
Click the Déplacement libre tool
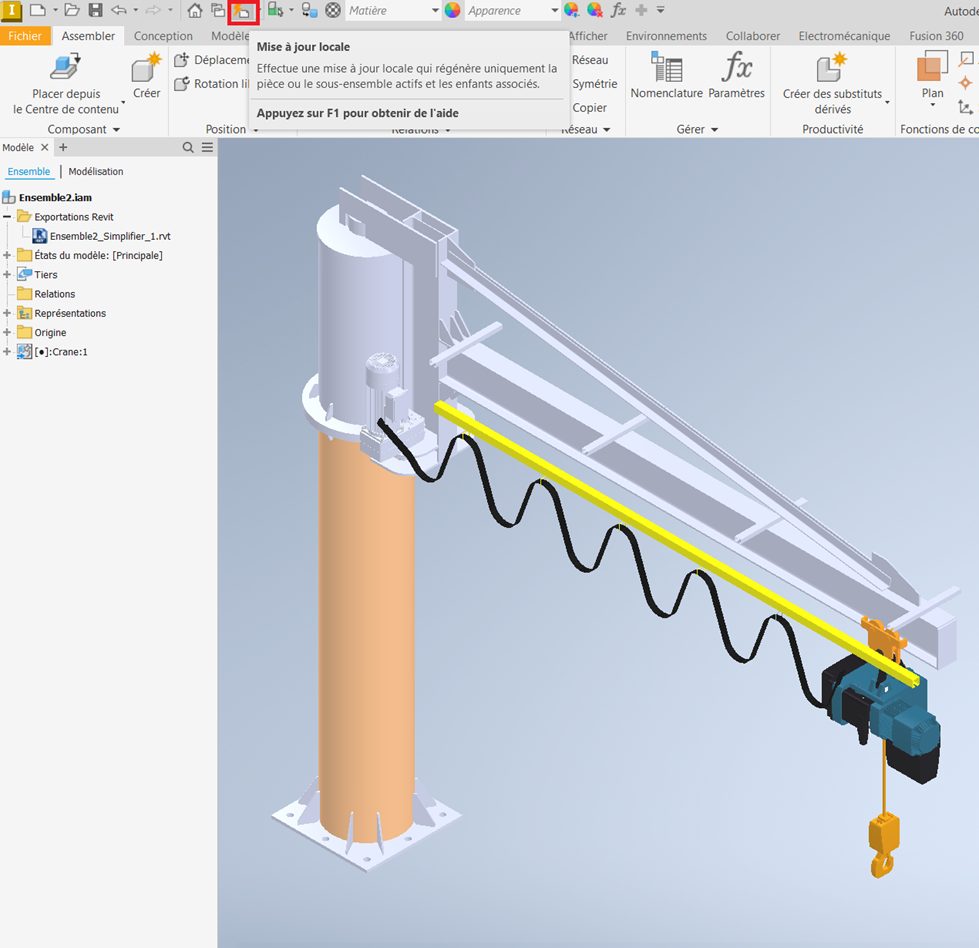[212, 60]
